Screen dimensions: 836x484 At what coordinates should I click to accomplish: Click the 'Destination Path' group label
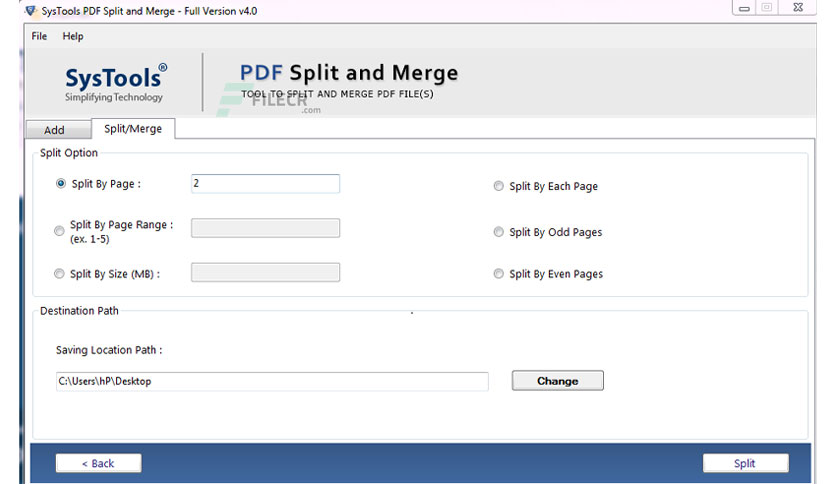point(79,311)
